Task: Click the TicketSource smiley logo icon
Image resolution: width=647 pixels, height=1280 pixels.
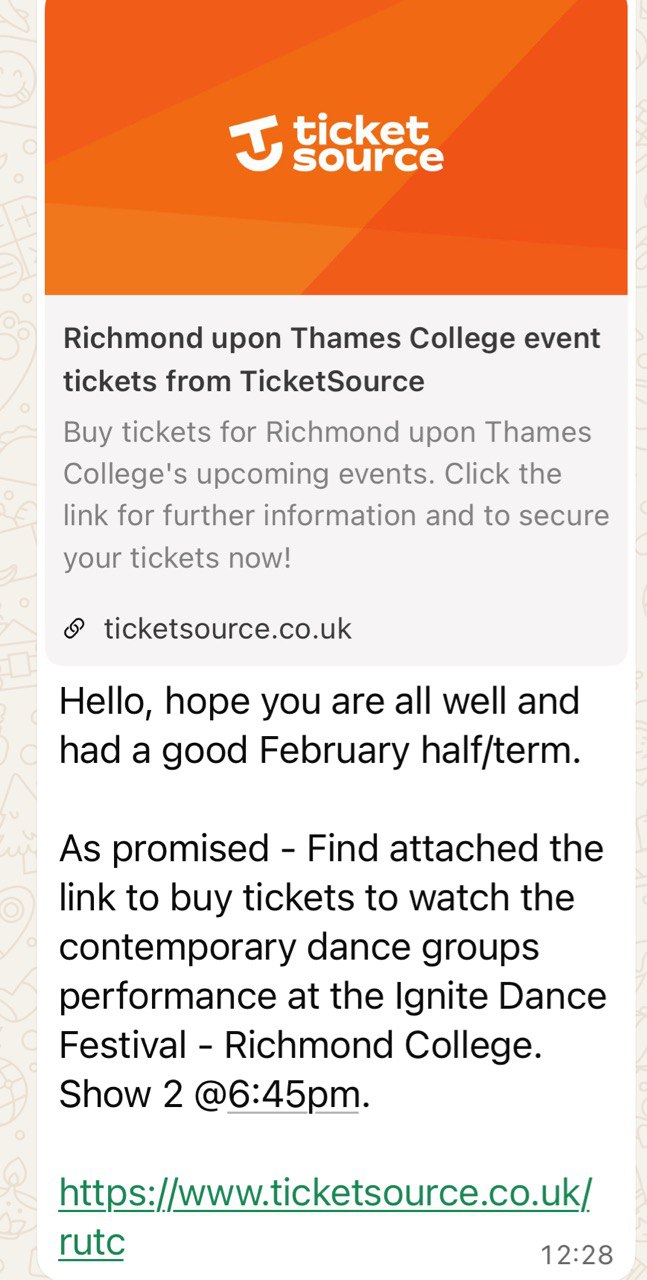Action: coord(258,143)
